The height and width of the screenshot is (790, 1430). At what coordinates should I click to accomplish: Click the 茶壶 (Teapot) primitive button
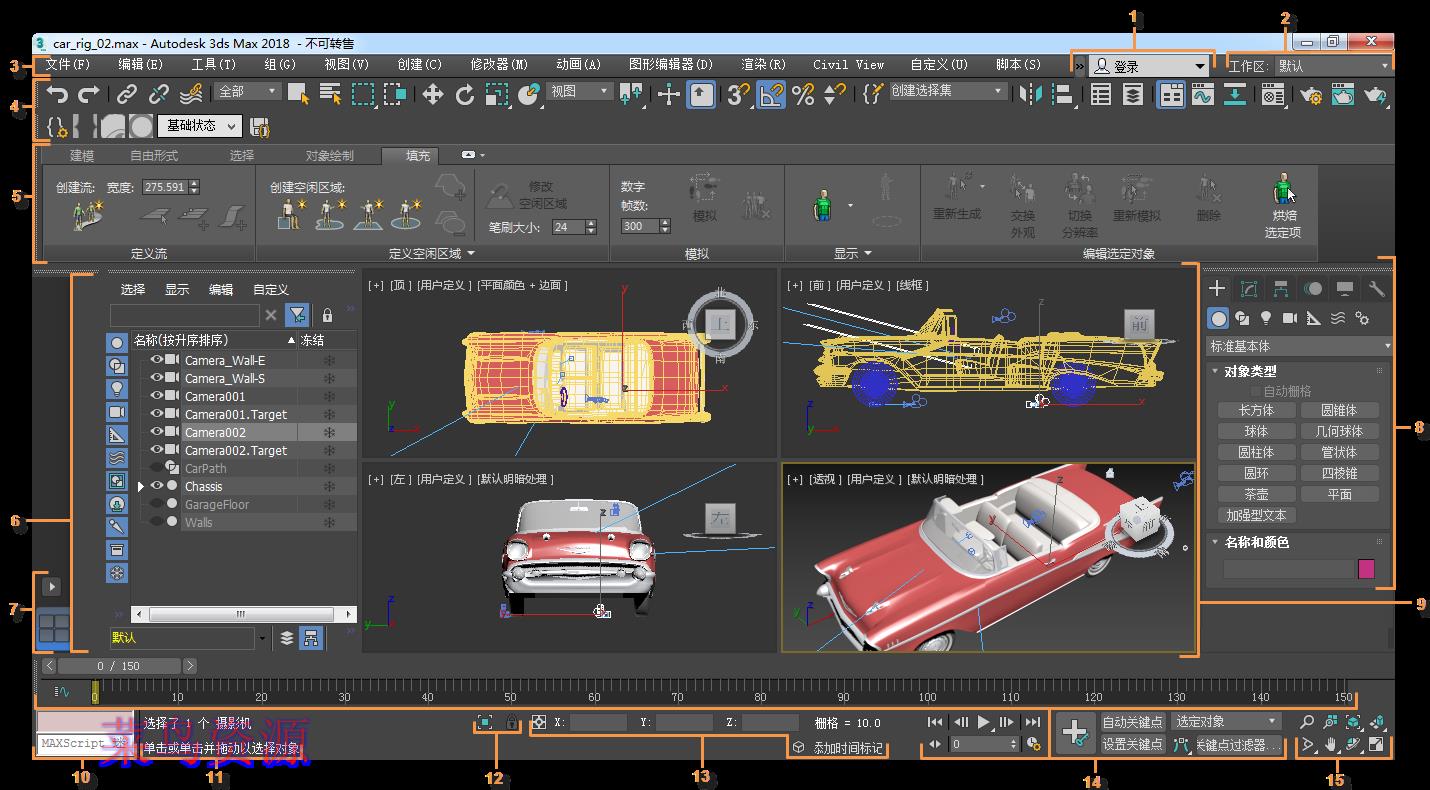point(1256,493)
